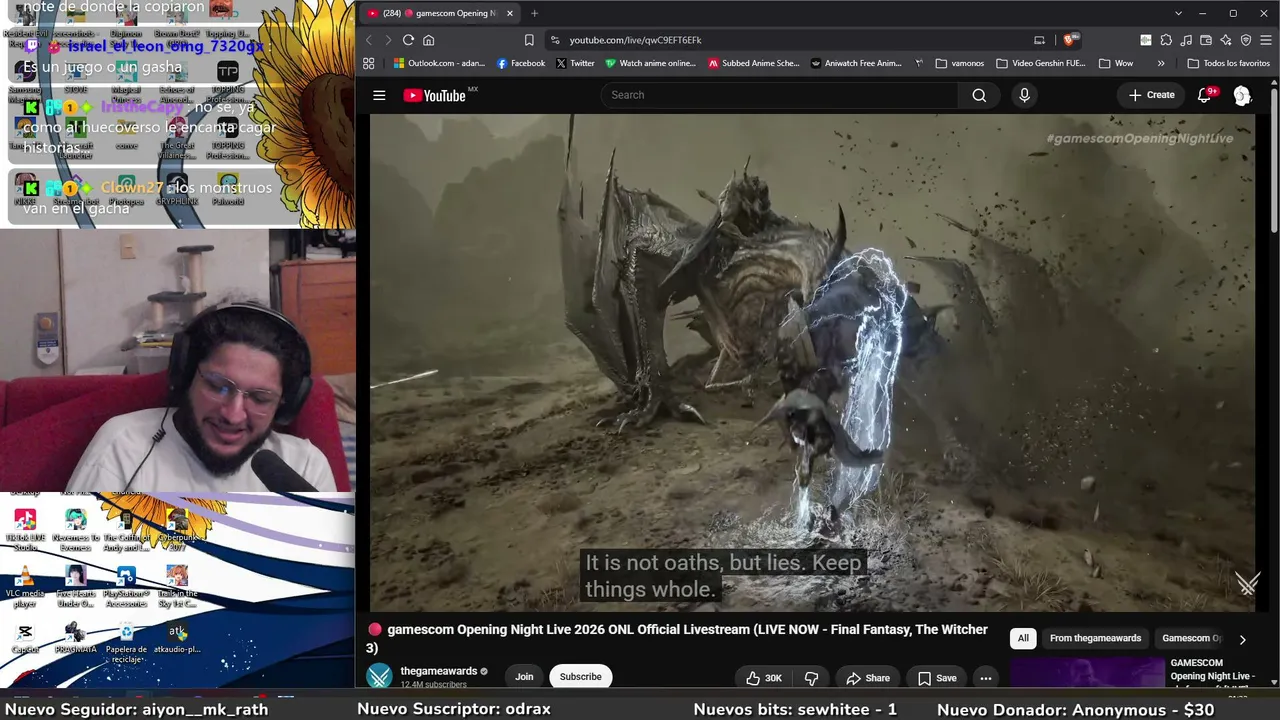Bookmark this page with the bookmark icon
Viewport: 1280px width, 720px height.
coord(529,40)
